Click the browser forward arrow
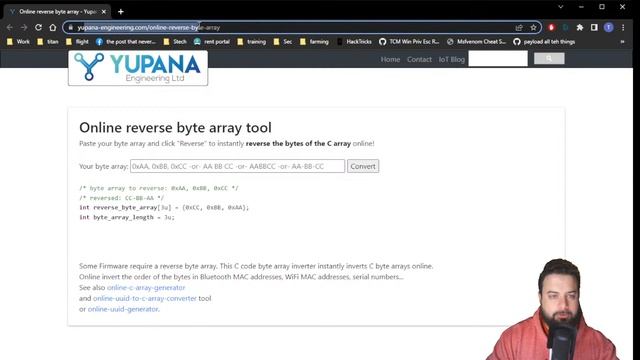The width and height of the screenshot is (640, 360). click(24, 27)
